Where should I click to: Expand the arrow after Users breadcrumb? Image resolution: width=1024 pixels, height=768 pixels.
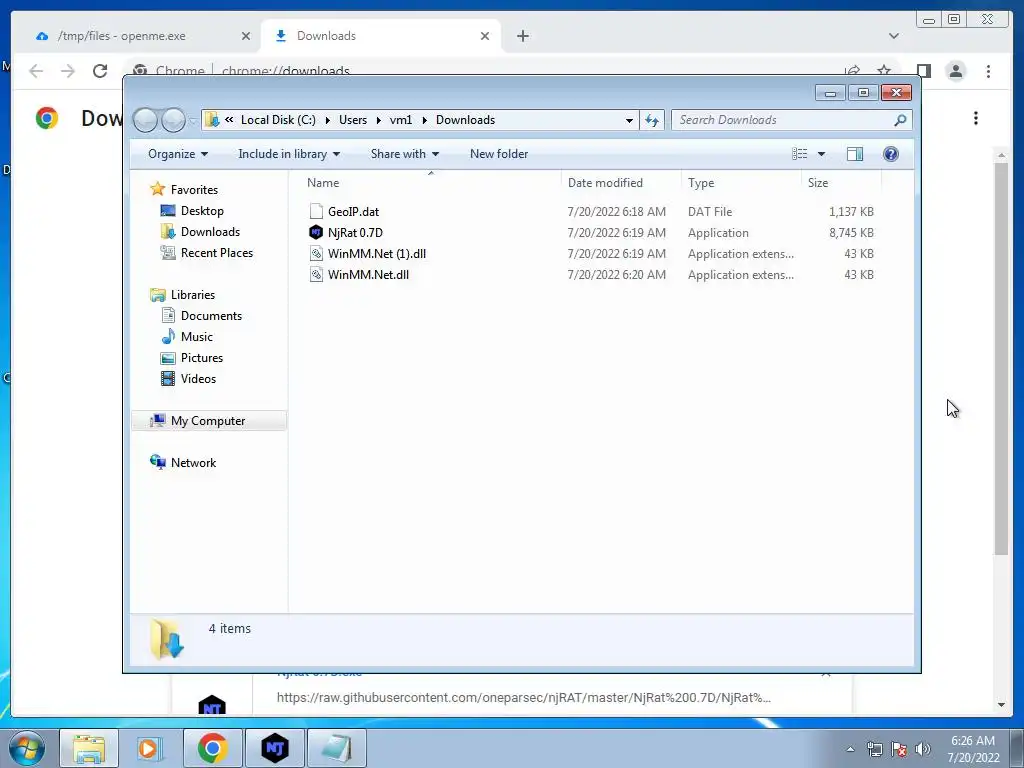point(378,120)
